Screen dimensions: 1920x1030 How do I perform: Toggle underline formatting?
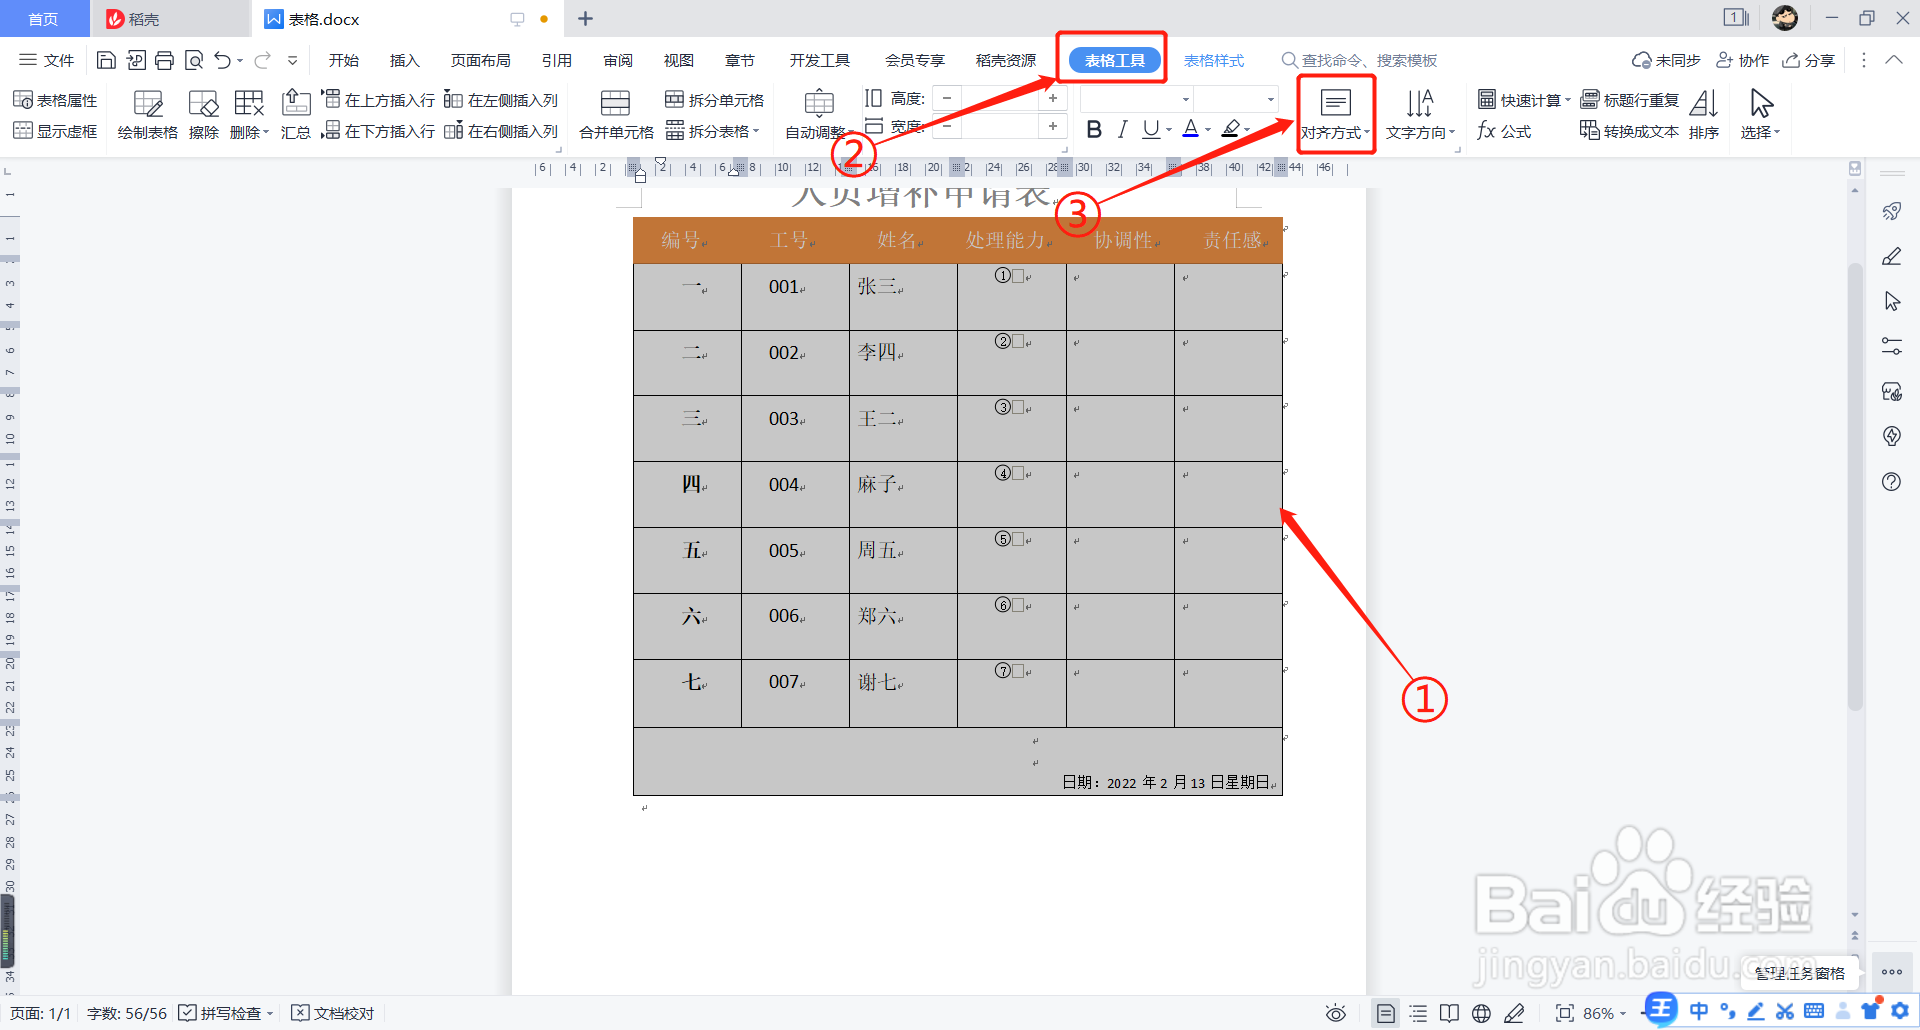(x=1151, y=128)
